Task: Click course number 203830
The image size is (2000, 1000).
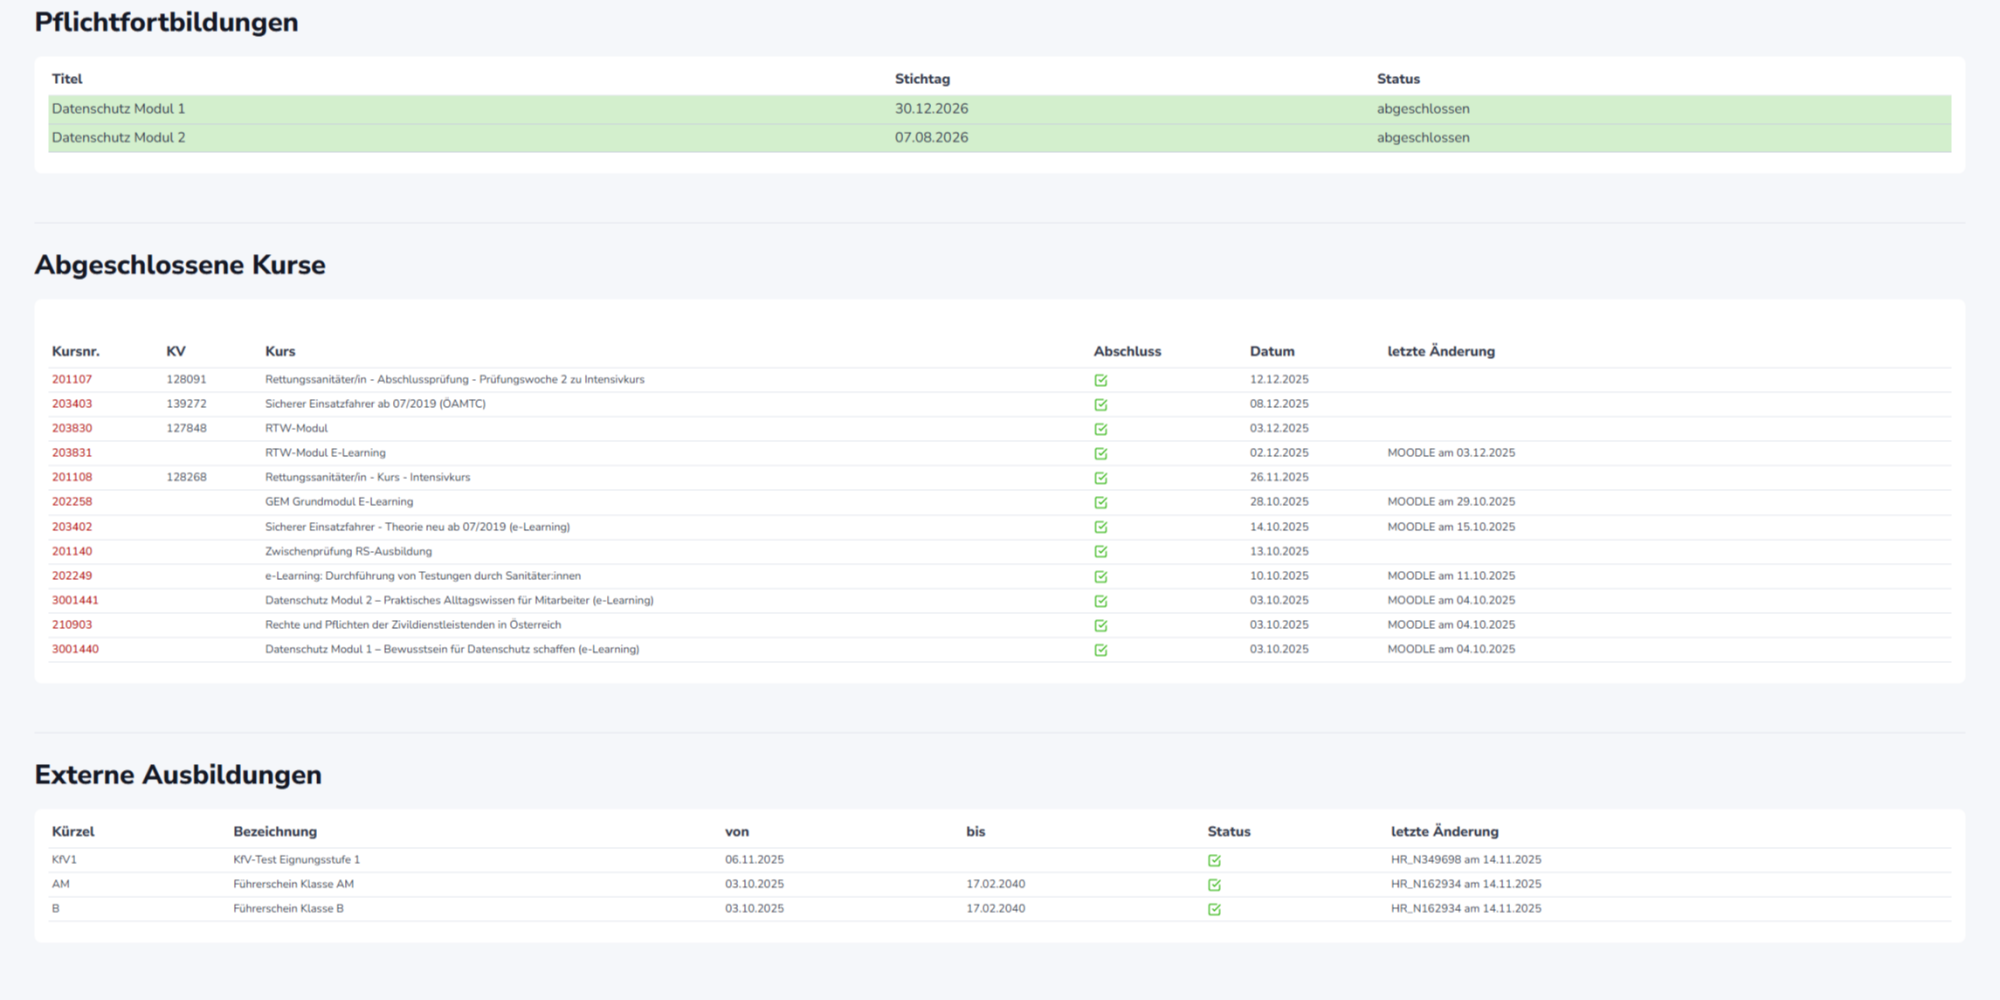Action: [x=72, y=428]
